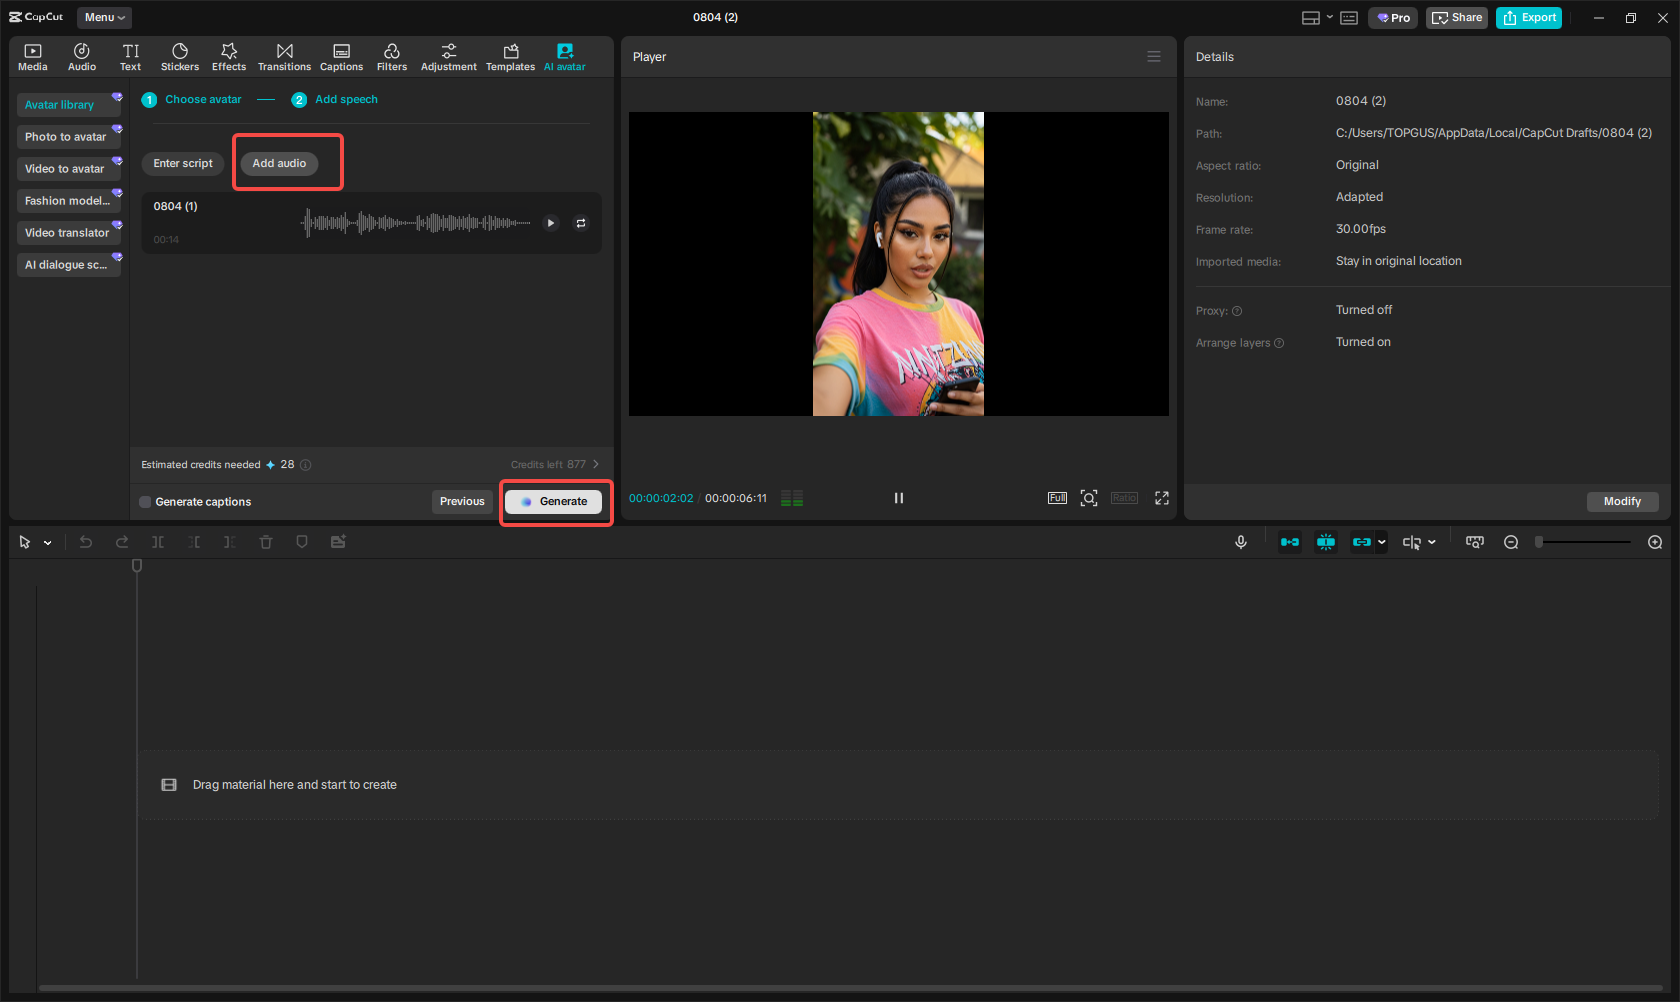Click the Generate button
1680x1002 pixels.
555,501
